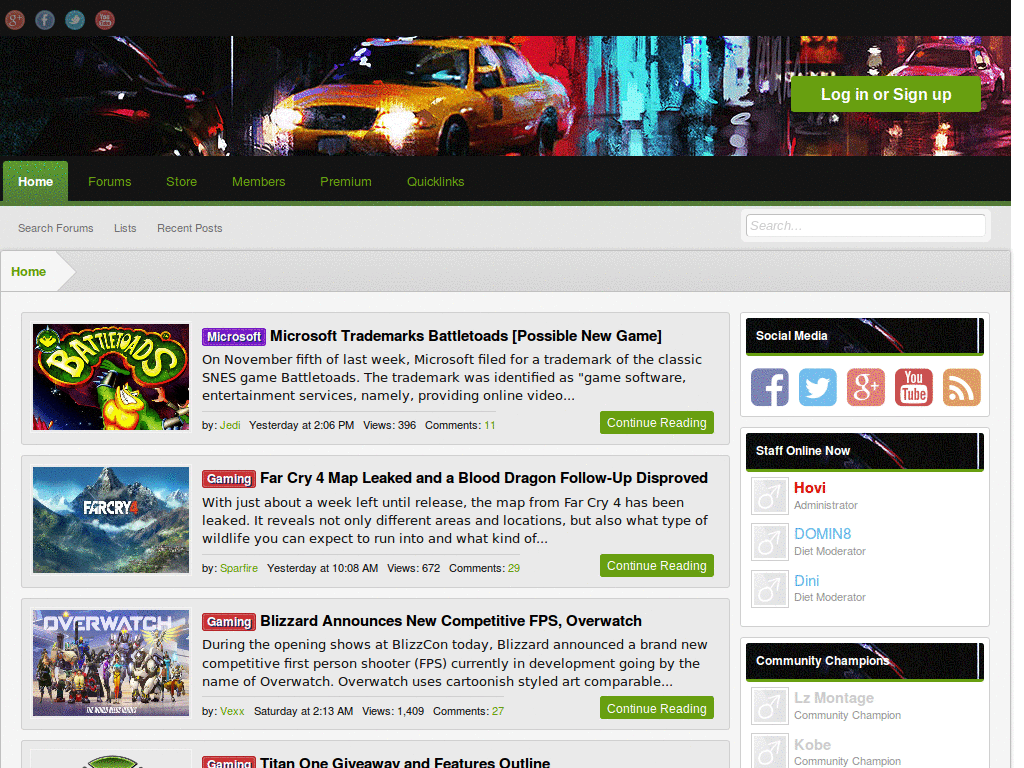Click the Community Champions header
Image resolution: width=1024 pixels, height=768 pixels.
[865, 661]
